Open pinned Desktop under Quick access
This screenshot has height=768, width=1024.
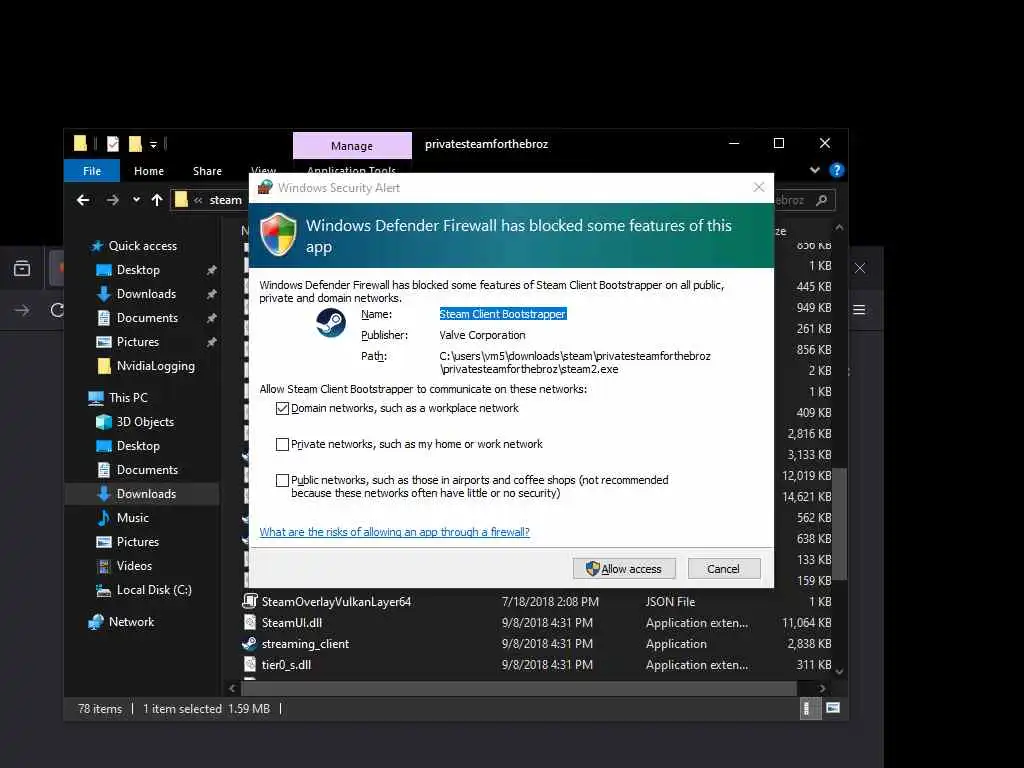tap(138, 270)
